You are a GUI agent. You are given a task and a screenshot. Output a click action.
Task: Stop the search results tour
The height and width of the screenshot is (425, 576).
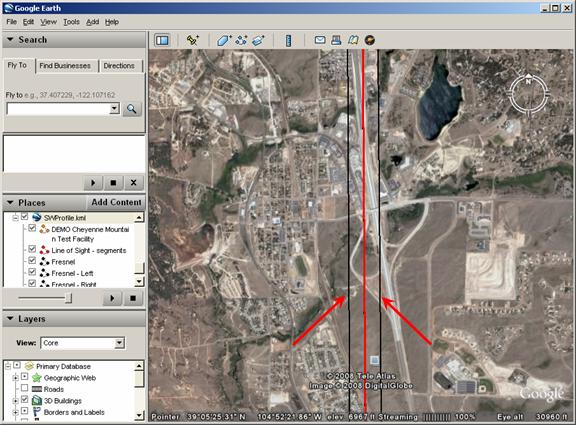pyautogui.click(x=113, y=183)
